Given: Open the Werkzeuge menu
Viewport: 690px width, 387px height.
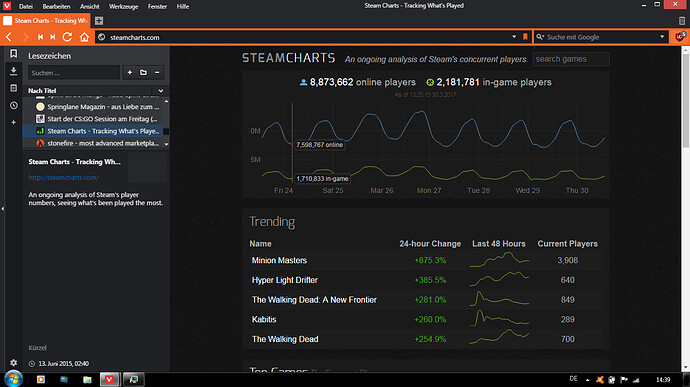Looking at the screenshot, I should tap(123, 7).
